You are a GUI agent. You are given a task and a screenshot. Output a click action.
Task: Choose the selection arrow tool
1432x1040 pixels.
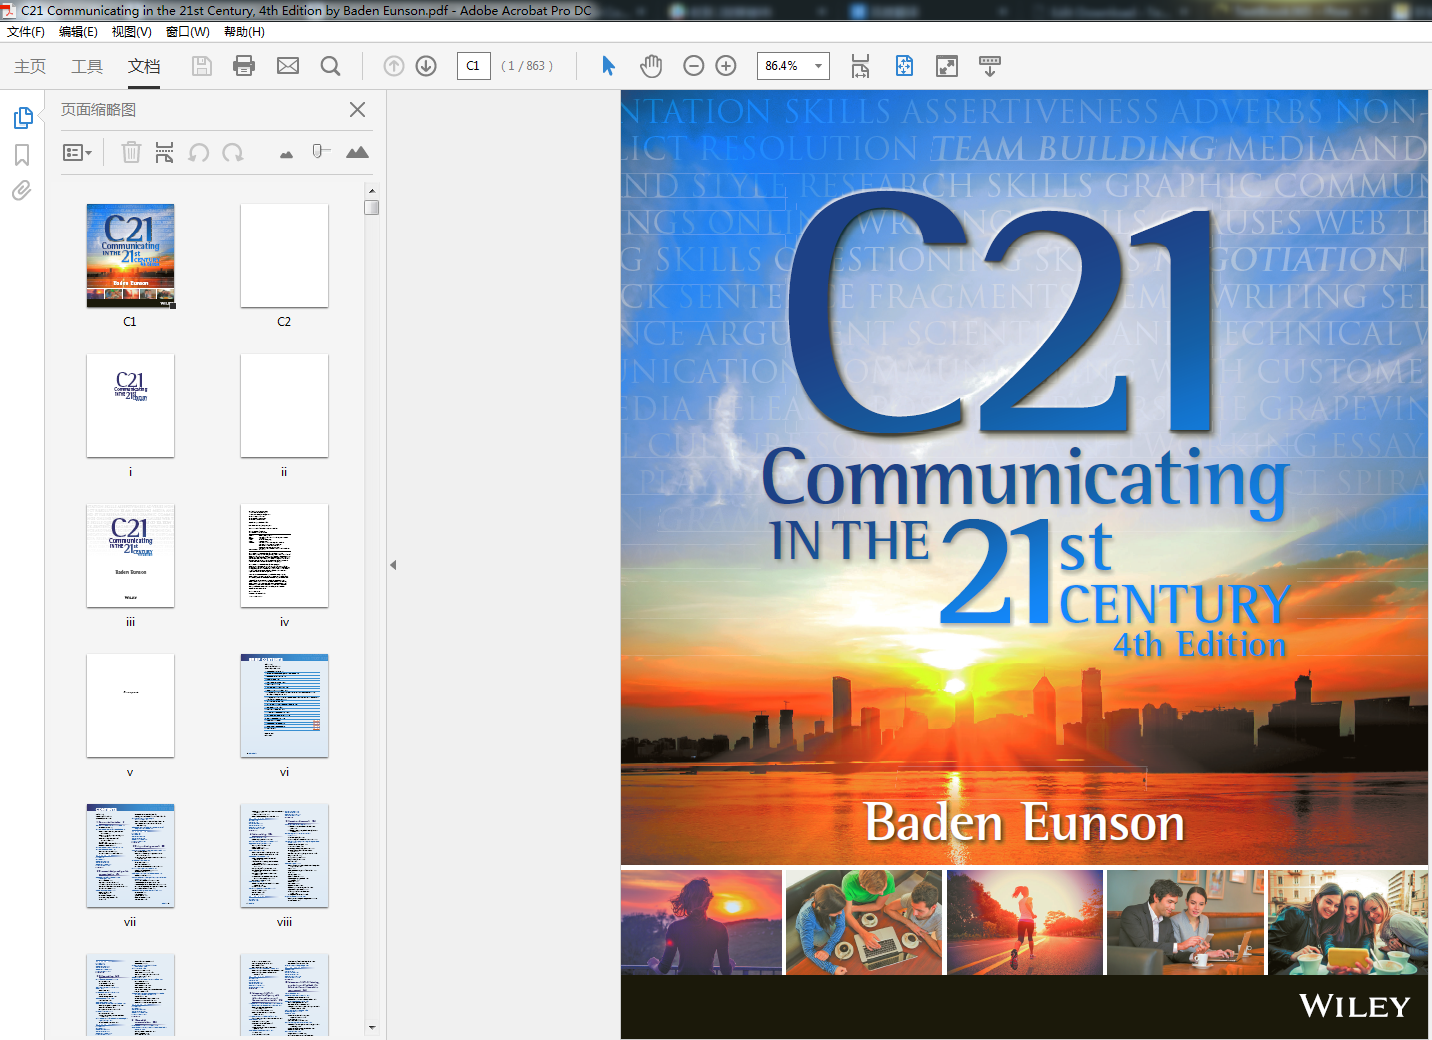pos(608,66)
